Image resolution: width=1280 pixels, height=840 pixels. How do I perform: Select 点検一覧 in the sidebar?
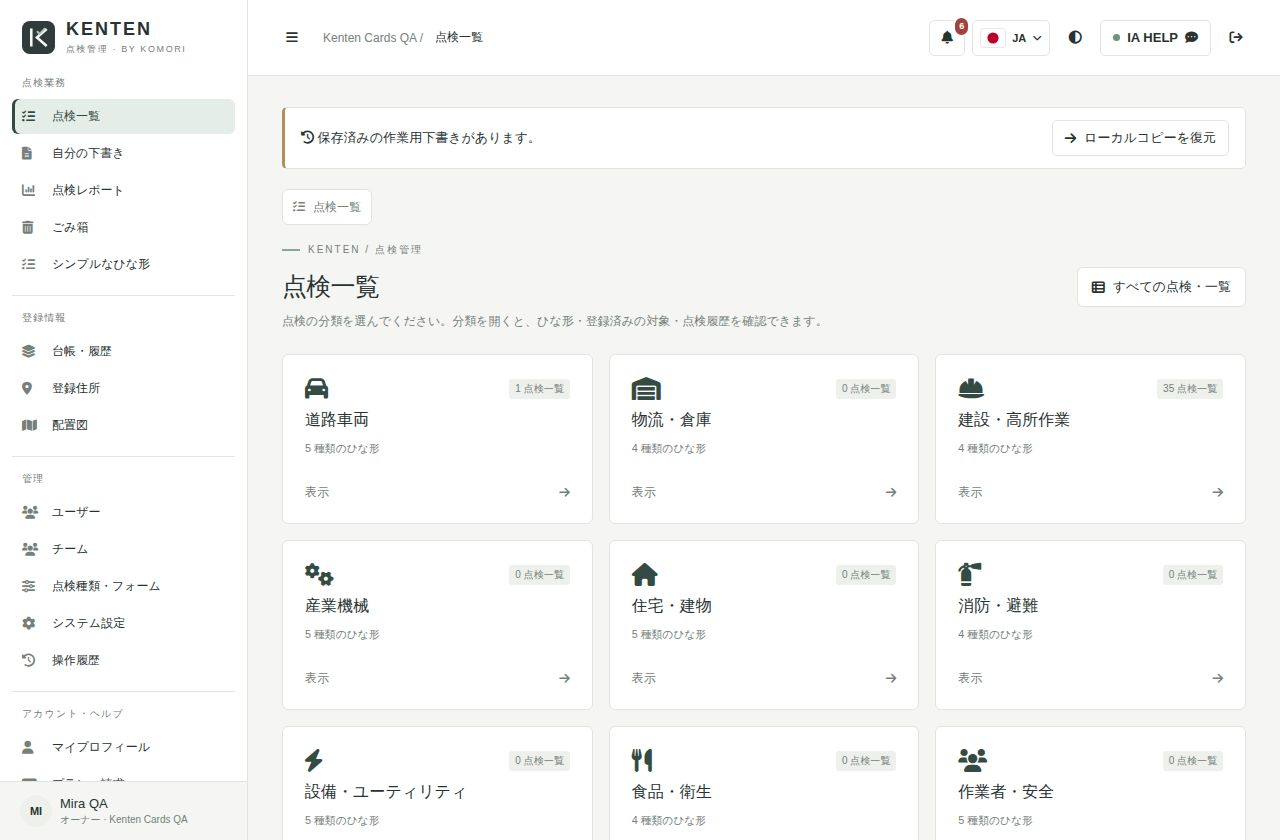pos(124,116)
